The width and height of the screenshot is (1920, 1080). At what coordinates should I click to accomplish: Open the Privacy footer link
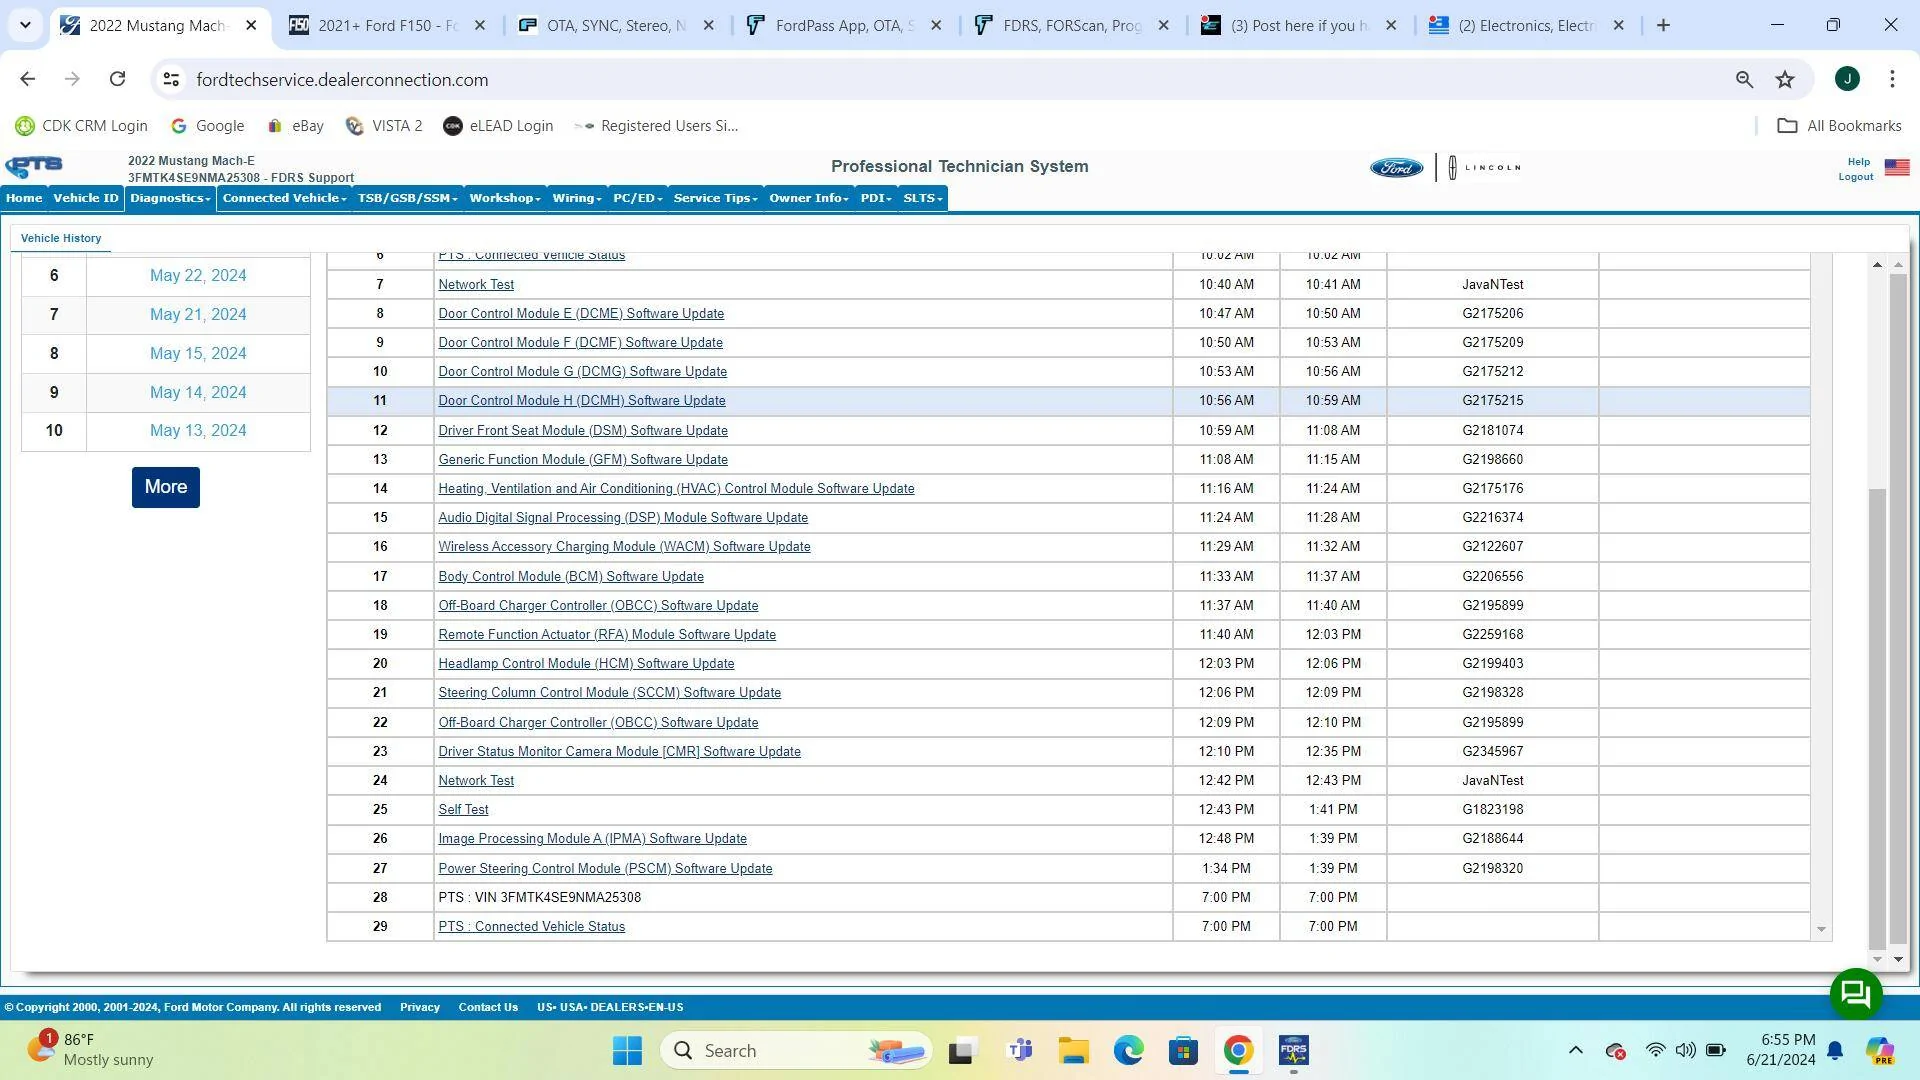pyautogui.click(x=420, y=1007)
